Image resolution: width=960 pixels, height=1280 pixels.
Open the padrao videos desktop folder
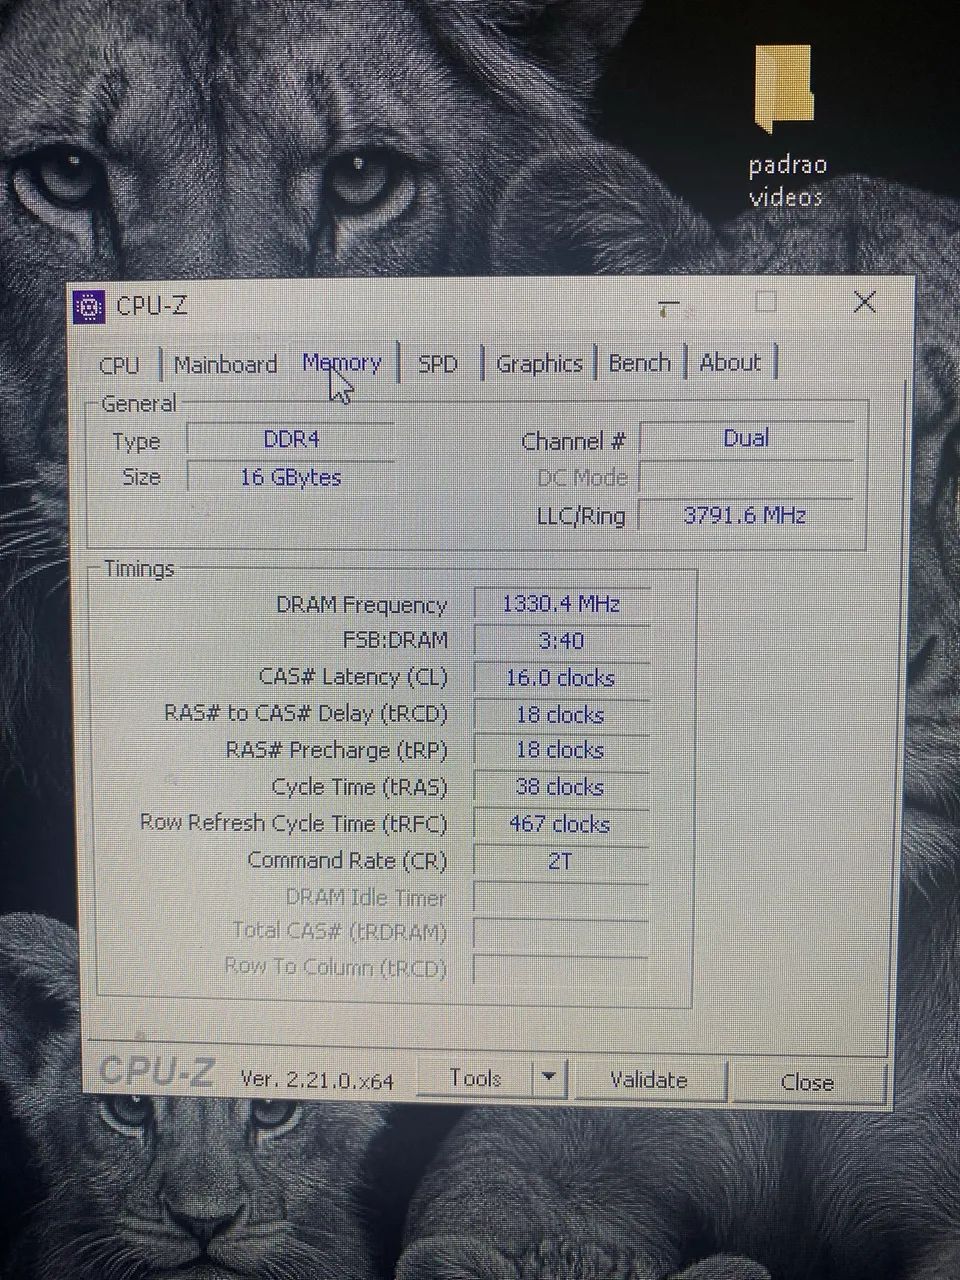click(x=788, y=125)
